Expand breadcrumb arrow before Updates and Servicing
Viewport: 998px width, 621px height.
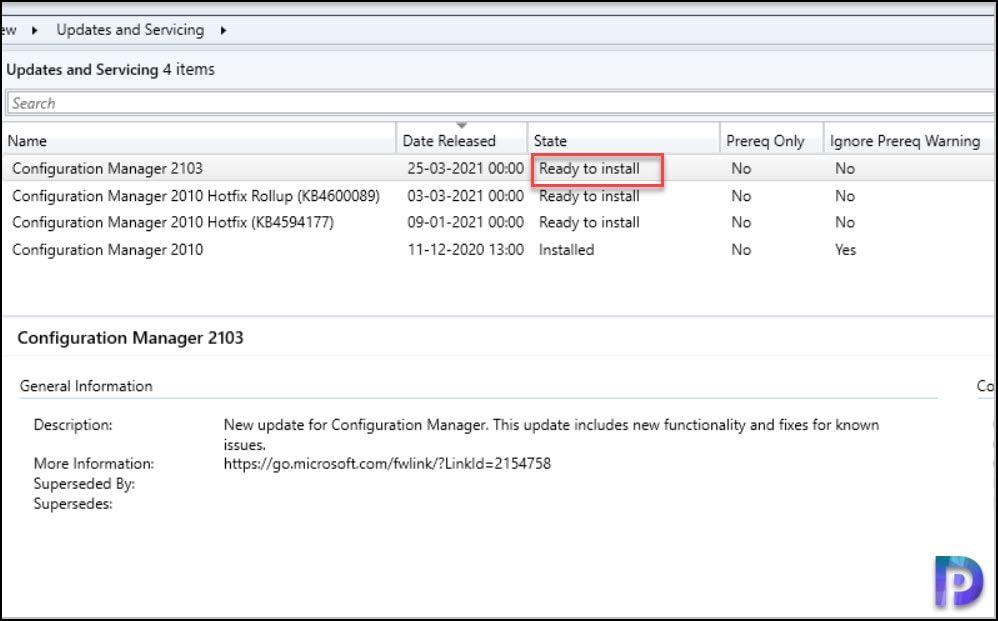click(35, 30)
